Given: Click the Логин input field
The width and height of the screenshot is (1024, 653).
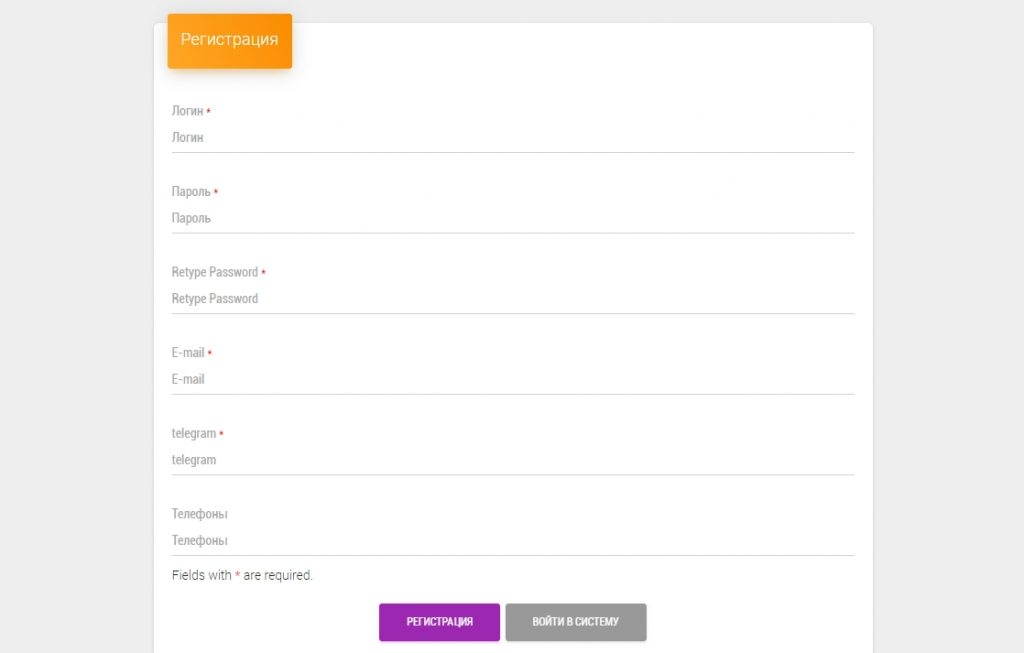Looking at the screenshot, I should 512,138.
